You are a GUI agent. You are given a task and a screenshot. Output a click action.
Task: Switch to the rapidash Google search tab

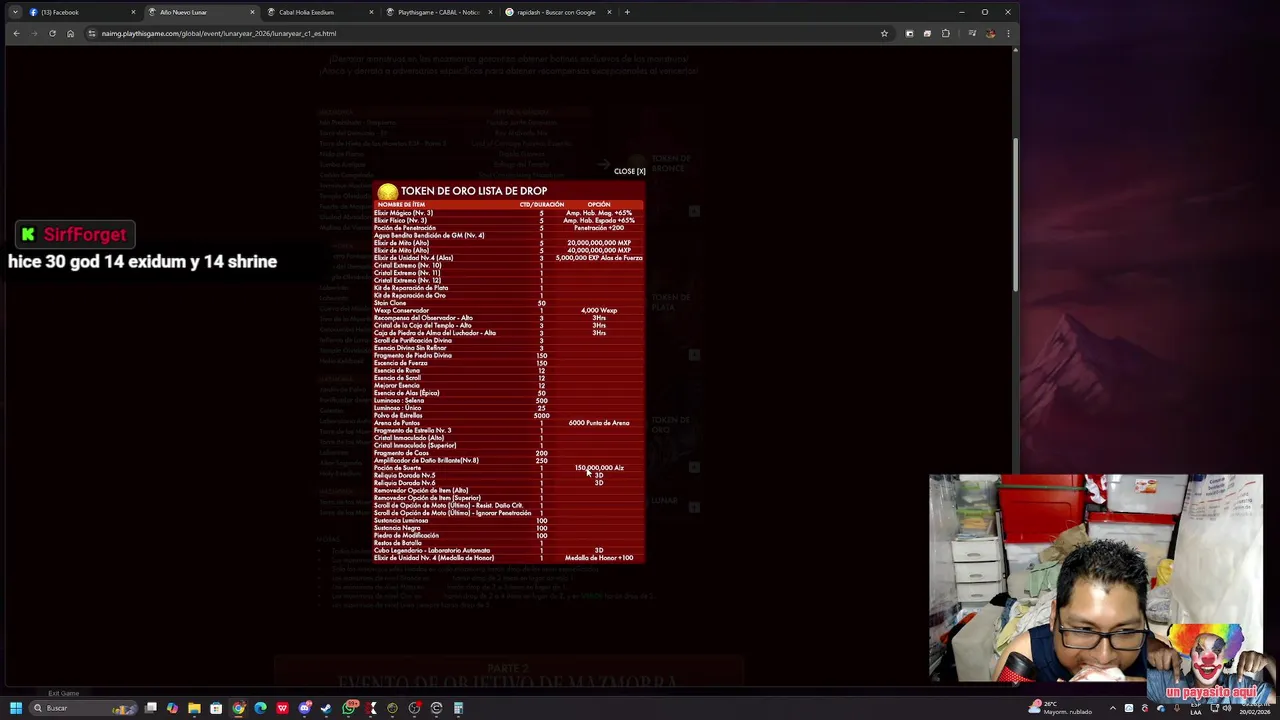point(557,12)
